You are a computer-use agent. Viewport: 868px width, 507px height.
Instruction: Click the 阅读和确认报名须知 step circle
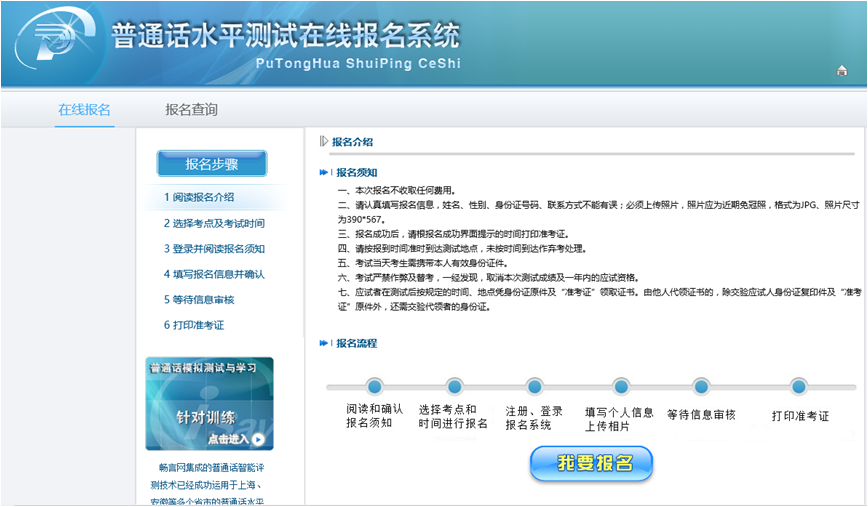click(375, 387)
